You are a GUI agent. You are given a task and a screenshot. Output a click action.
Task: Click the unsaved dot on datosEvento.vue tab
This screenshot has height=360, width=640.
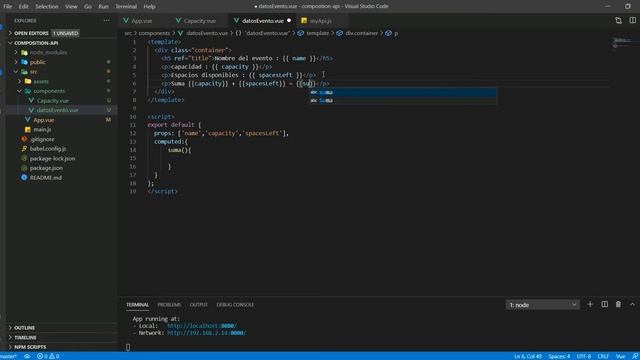289,20
